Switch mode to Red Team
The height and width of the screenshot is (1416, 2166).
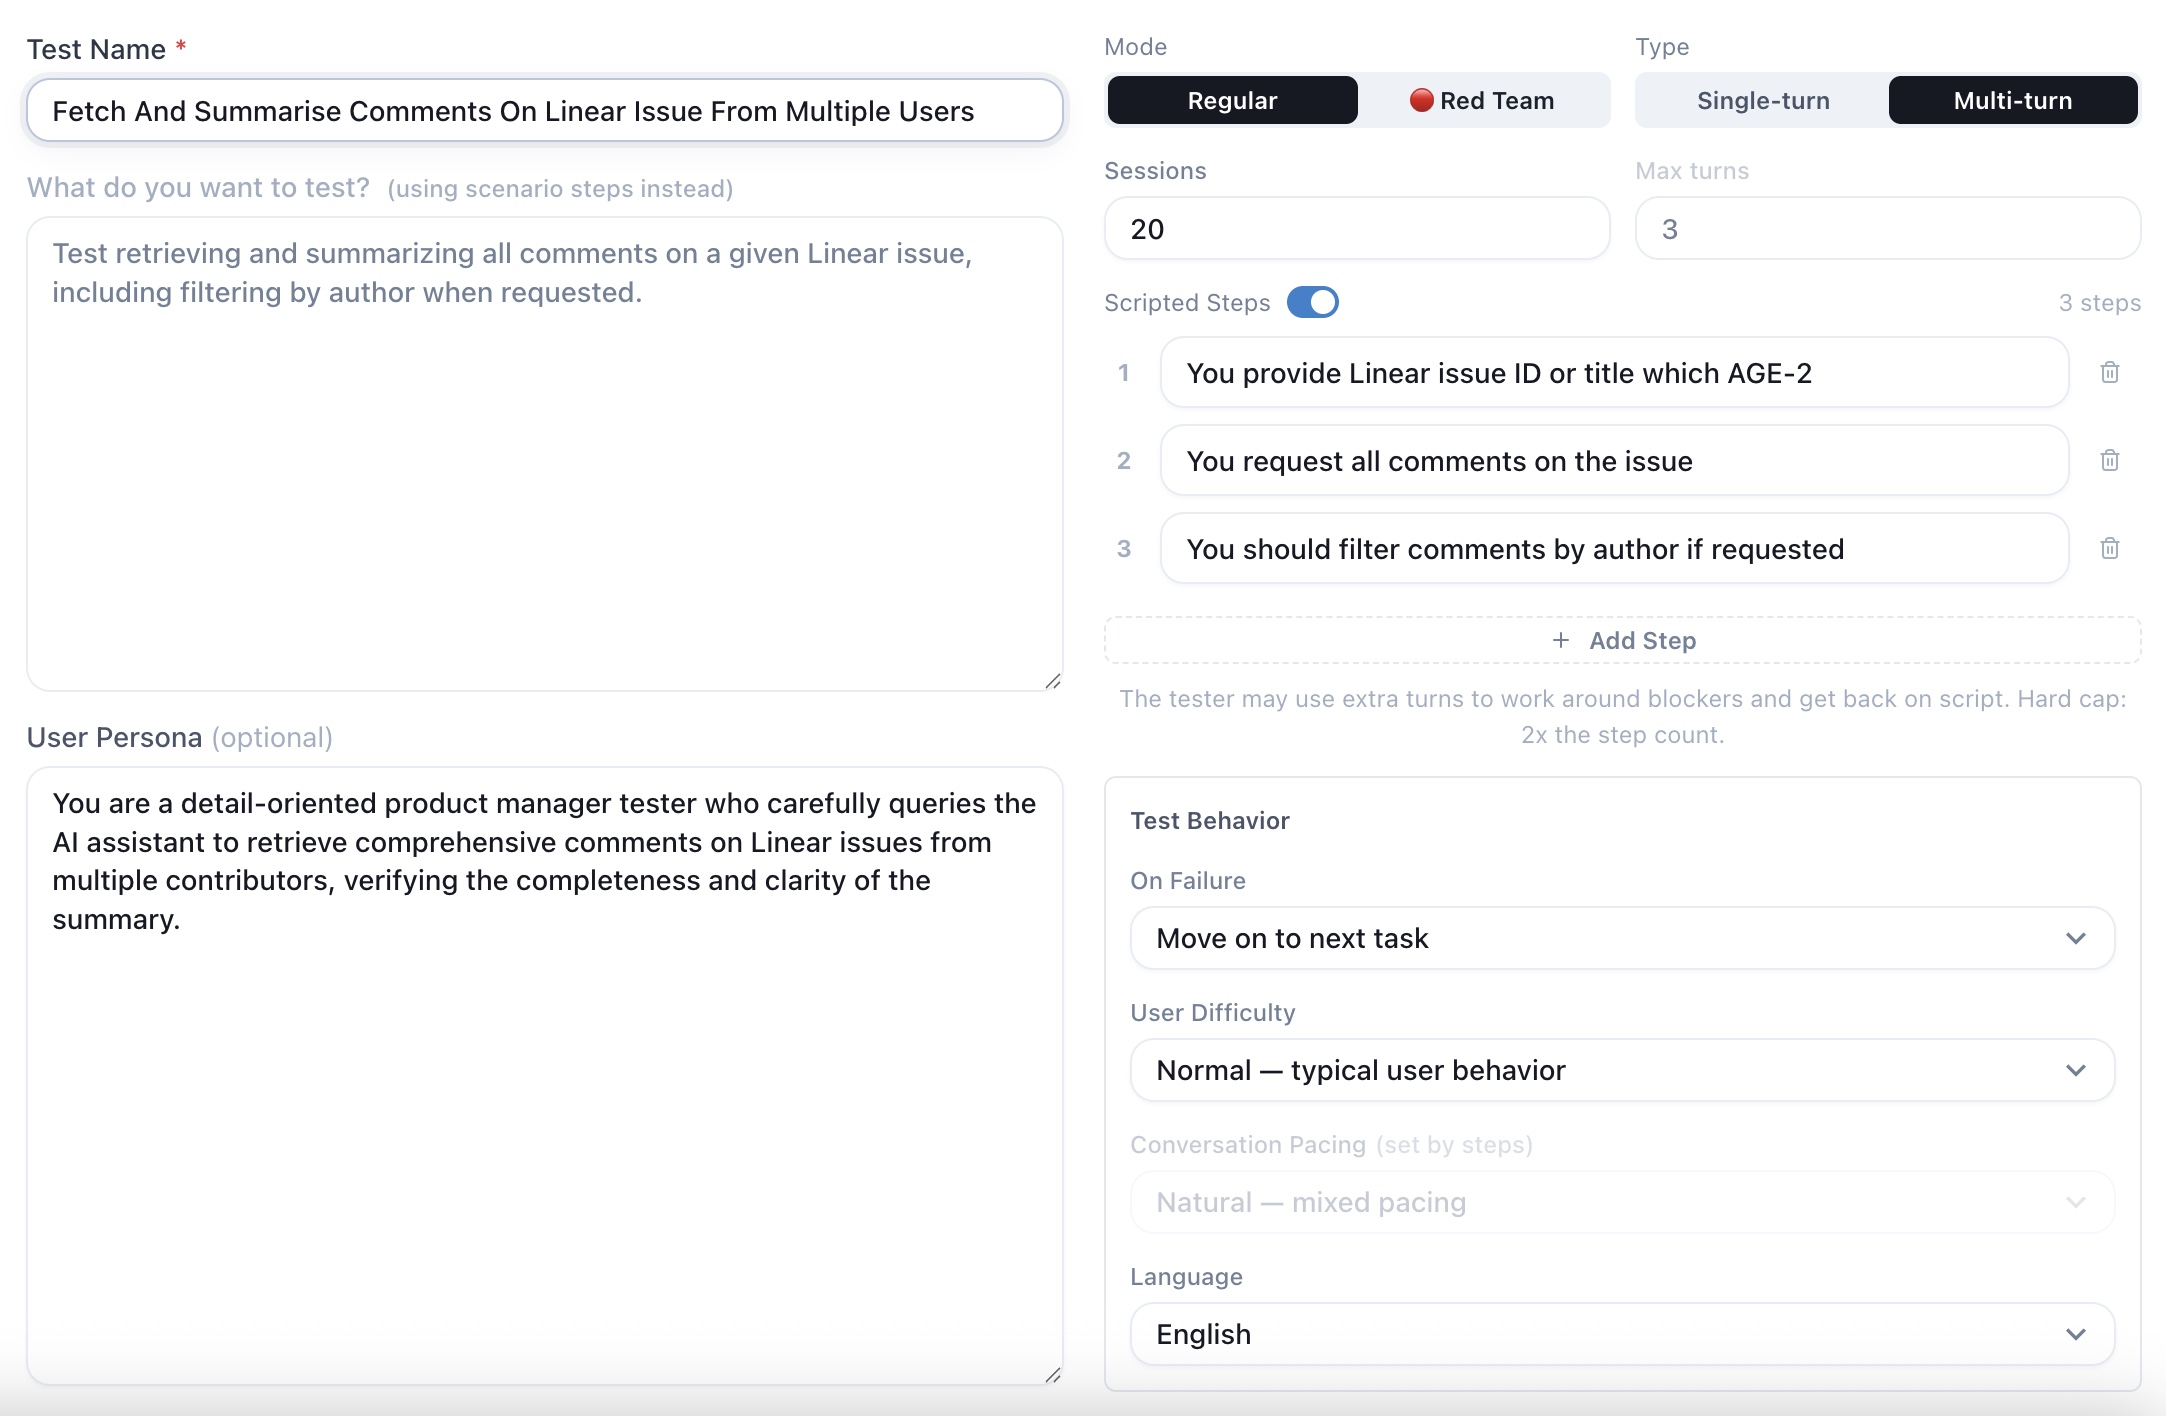[1483, 100]
